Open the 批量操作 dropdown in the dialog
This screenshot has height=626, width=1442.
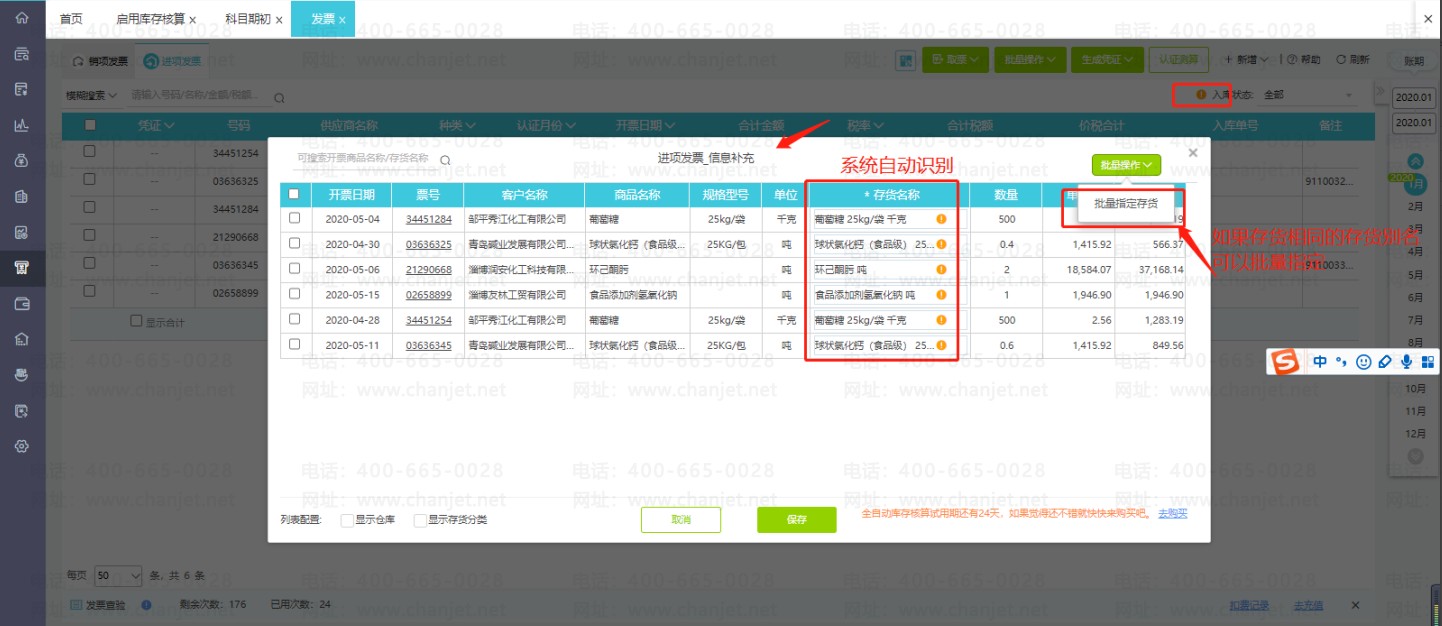pyautogui.click(x=1126, y=165)
